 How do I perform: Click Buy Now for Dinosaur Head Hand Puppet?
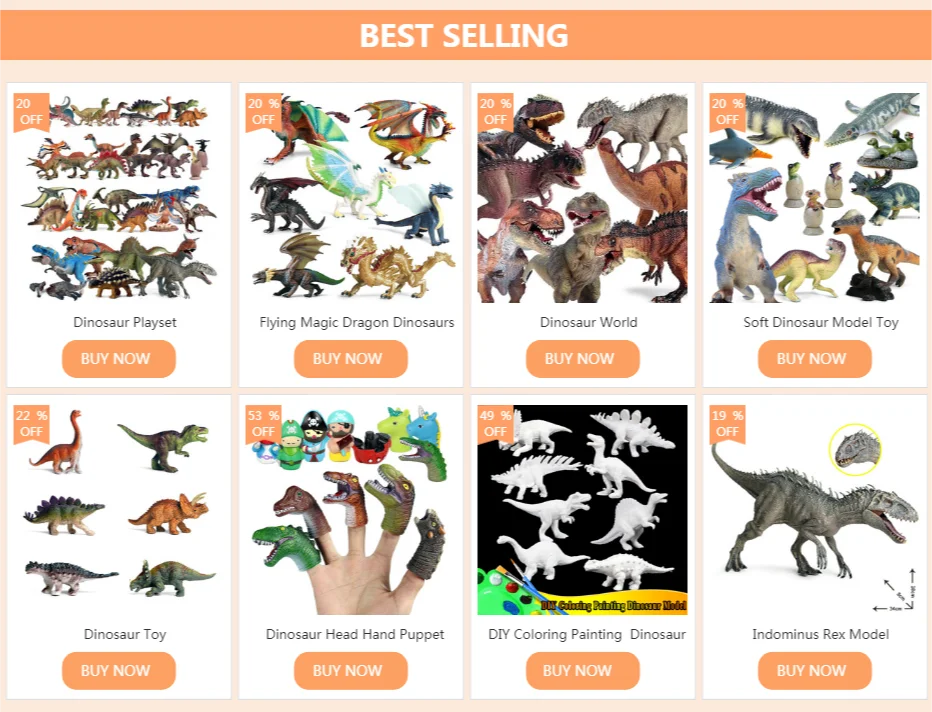[x=351, y=670]
